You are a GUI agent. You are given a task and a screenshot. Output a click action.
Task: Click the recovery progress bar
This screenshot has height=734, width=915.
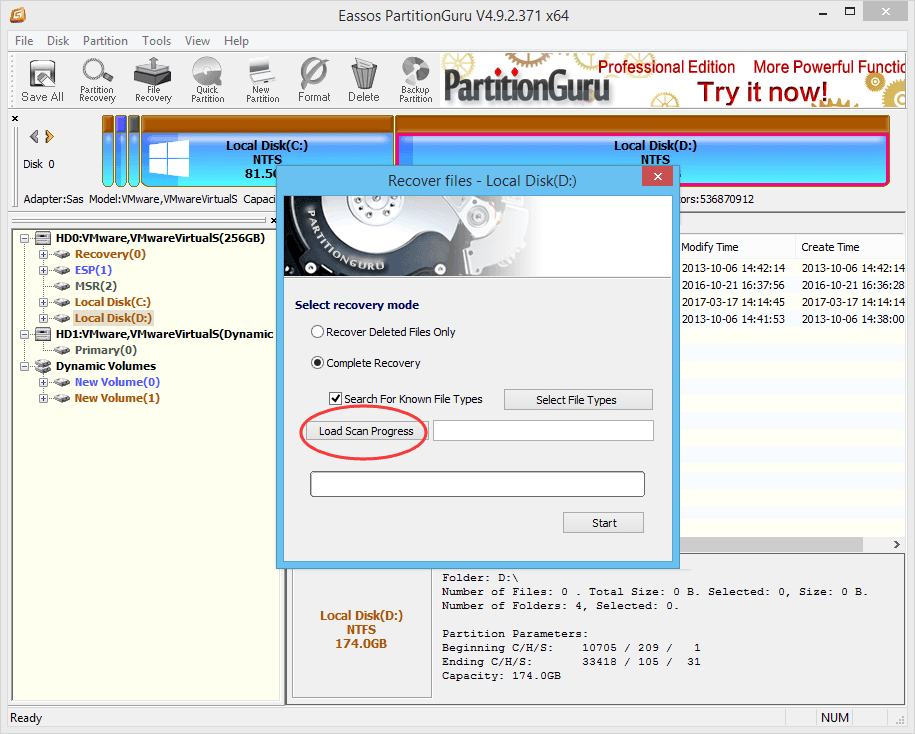(x=477, y=484)
